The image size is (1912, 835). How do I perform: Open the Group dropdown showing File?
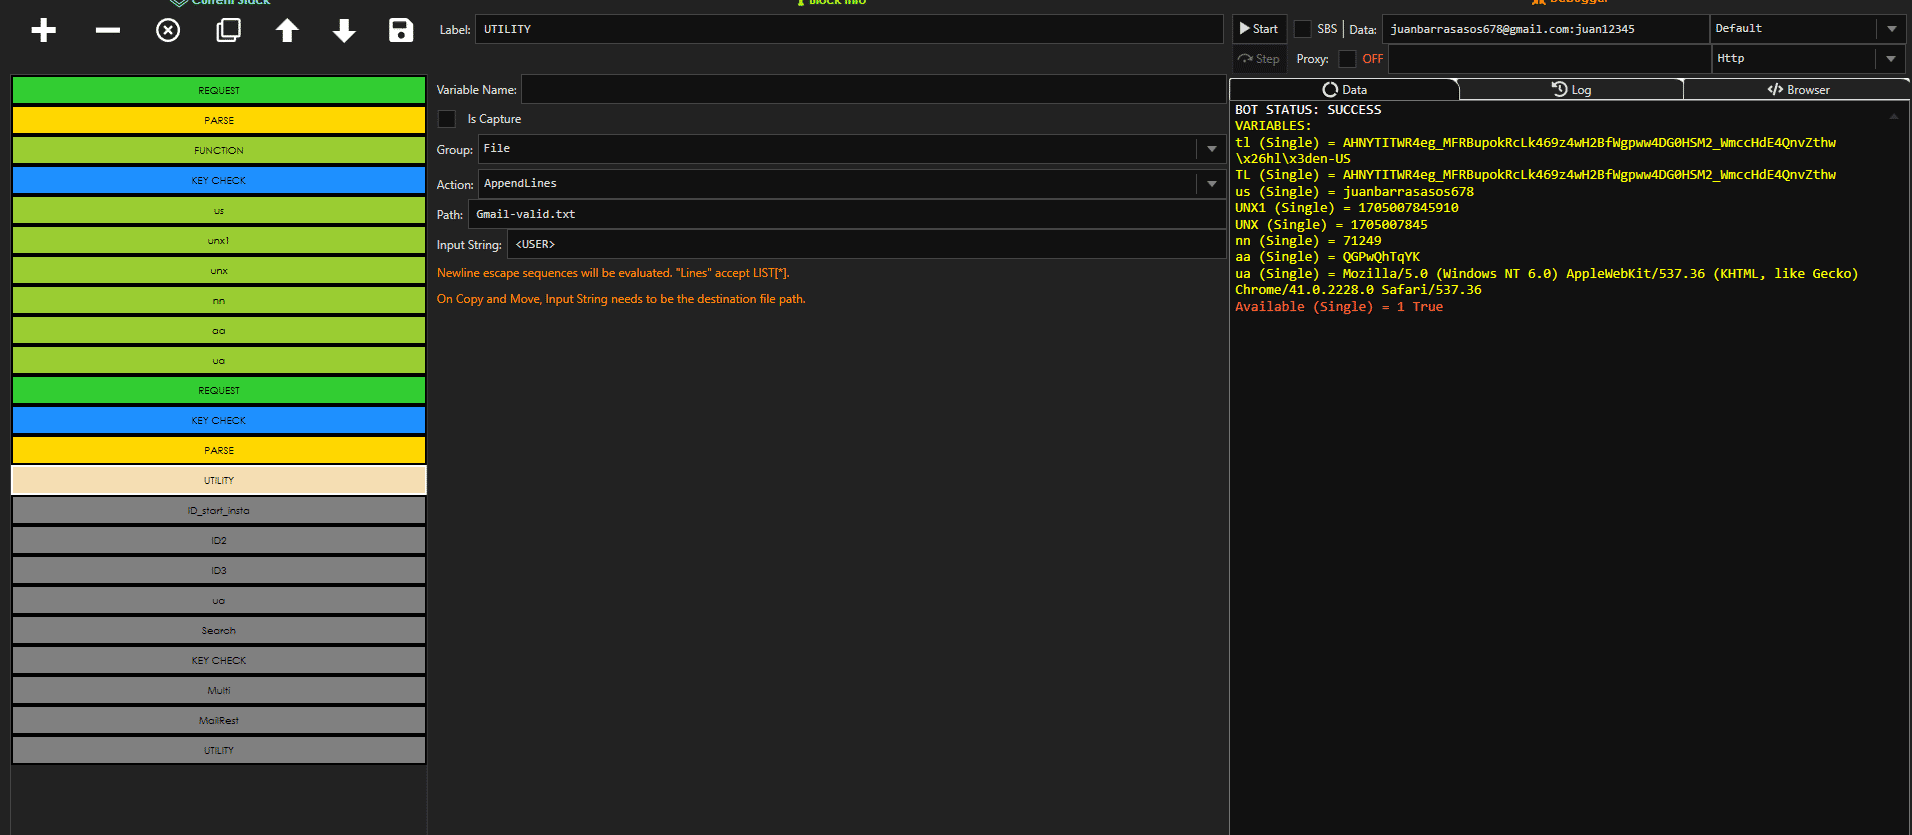coord(1211,149)
